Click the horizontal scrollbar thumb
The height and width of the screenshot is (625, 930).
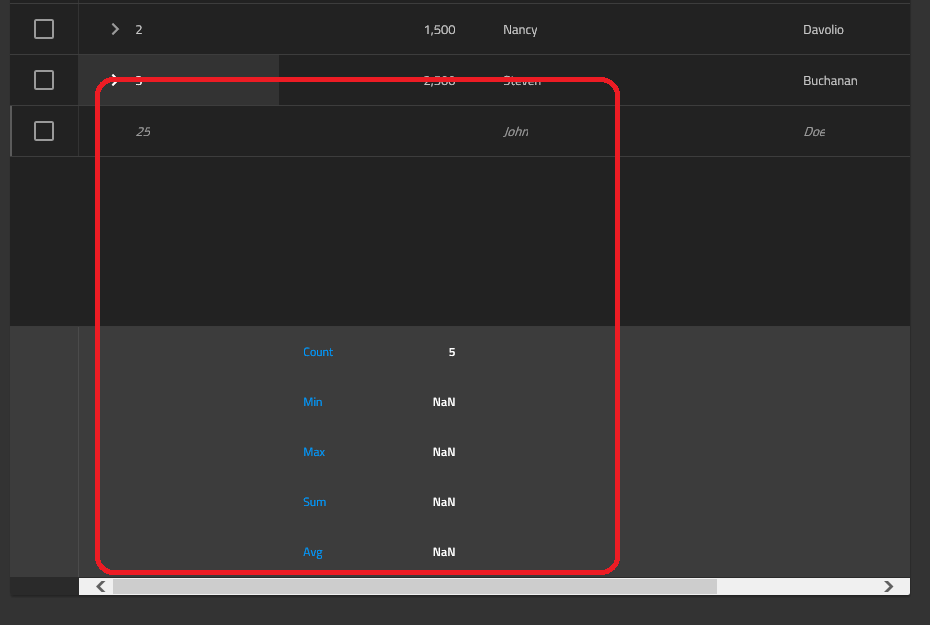414,586
